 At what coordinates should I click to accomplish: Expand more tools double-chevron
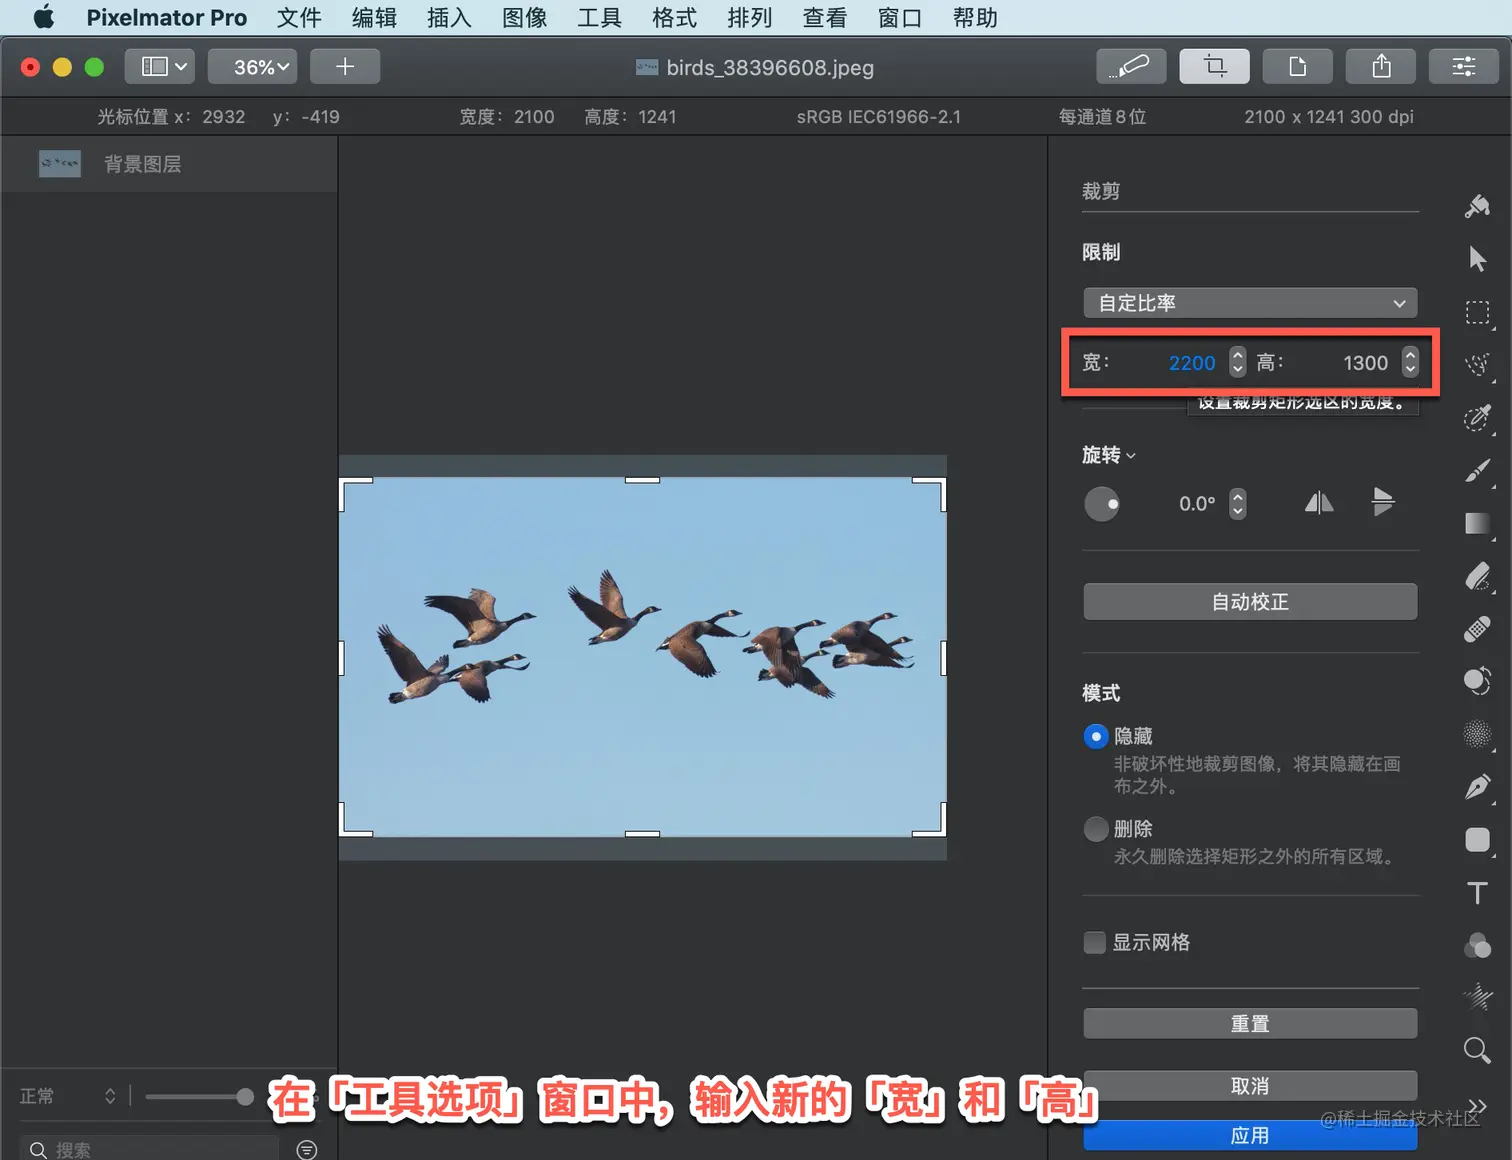[x=1477, y=1105]
